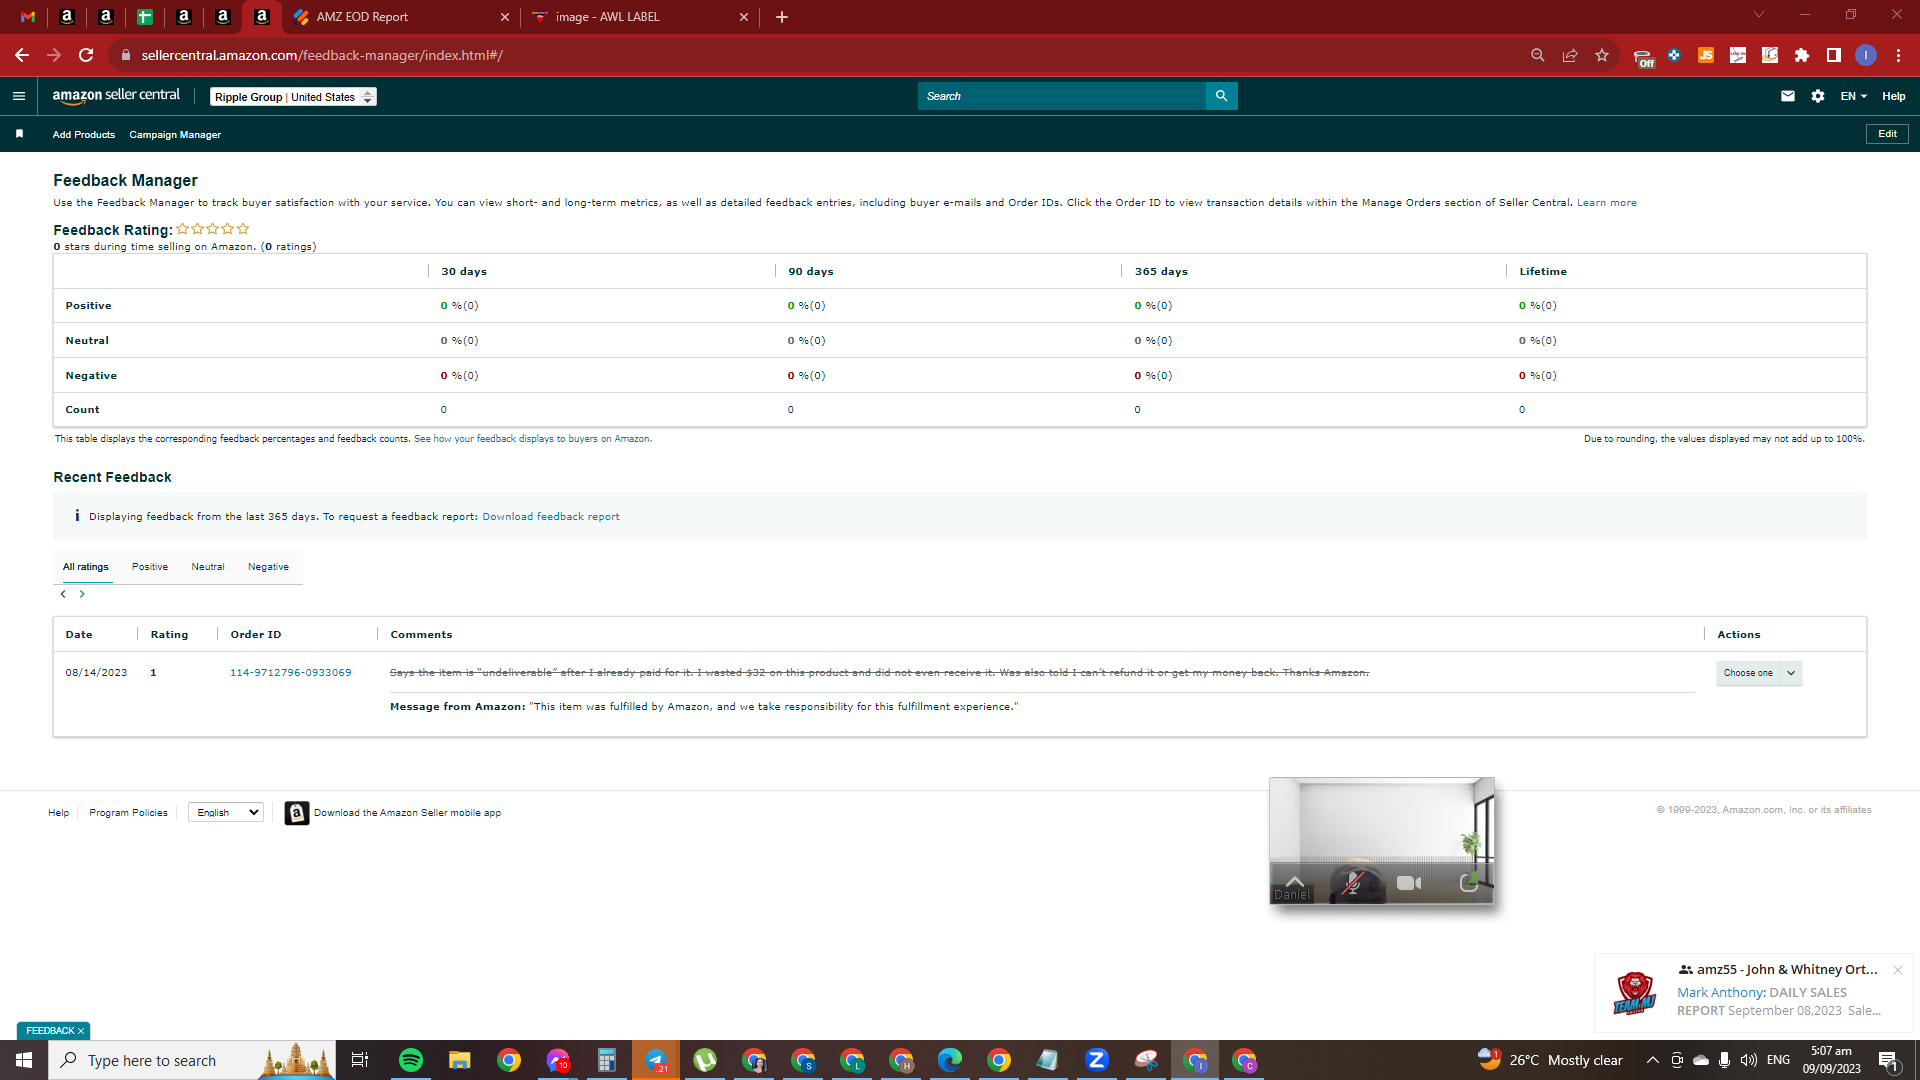Unmute microphone in the Zoom mini window

point(1352,883)
